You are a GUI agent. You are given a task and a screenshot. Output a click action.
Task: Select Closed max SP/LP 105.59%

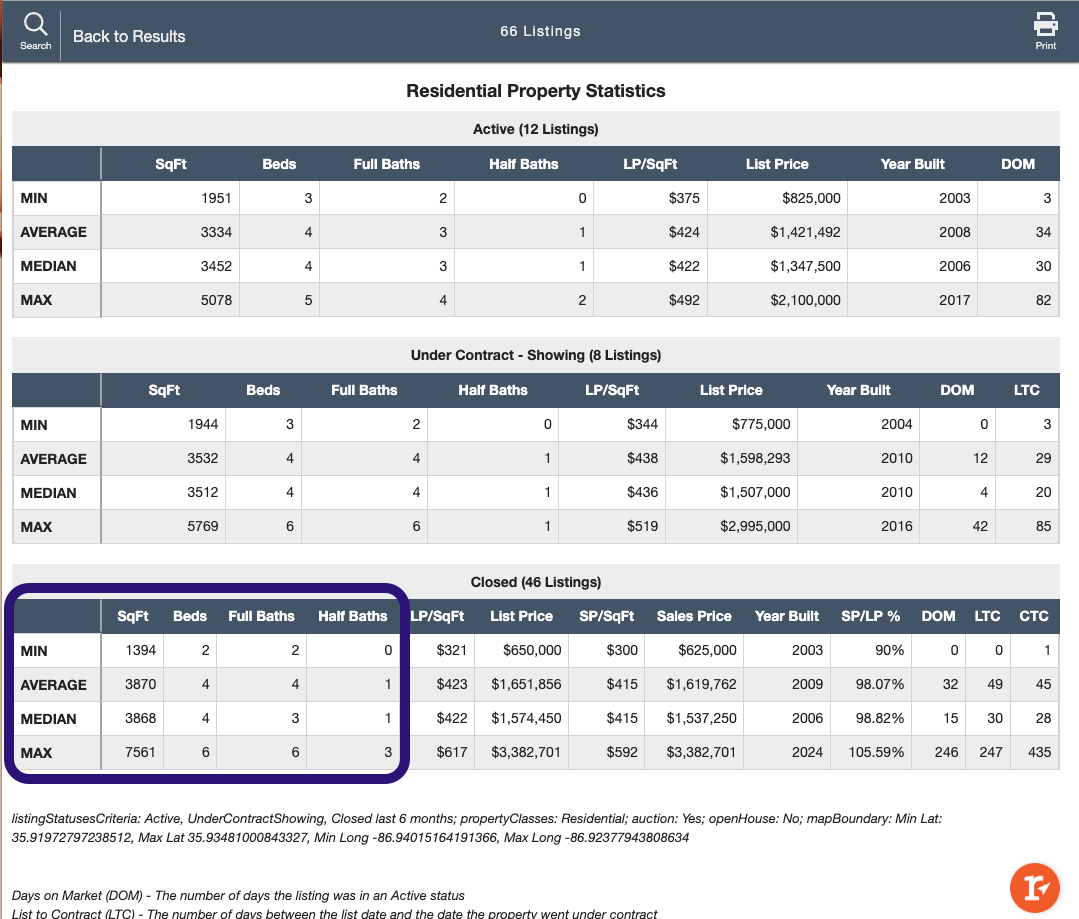point(876,752)
